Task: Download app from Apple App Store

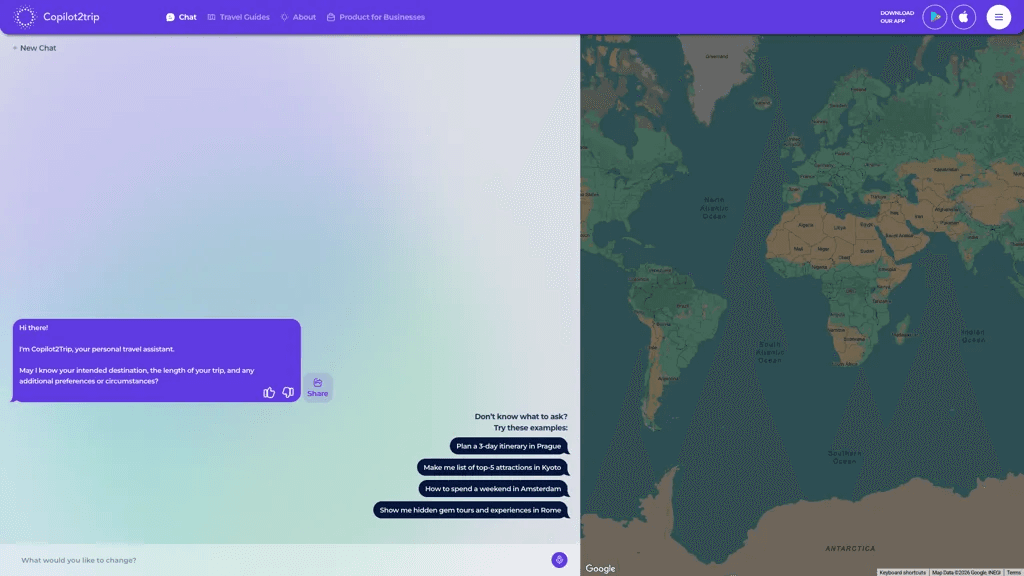Action: (x=963, y=17)
